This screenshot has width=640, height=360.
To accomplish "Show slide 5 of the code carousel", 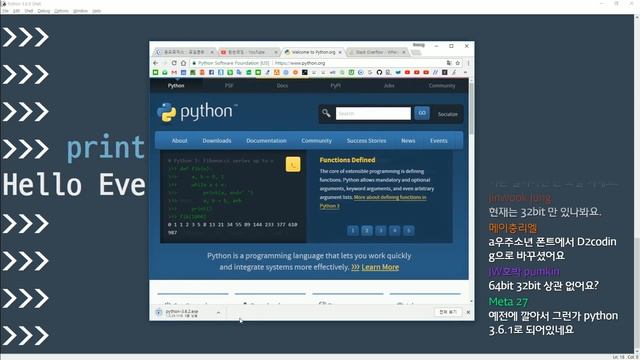I will point(408,231).
